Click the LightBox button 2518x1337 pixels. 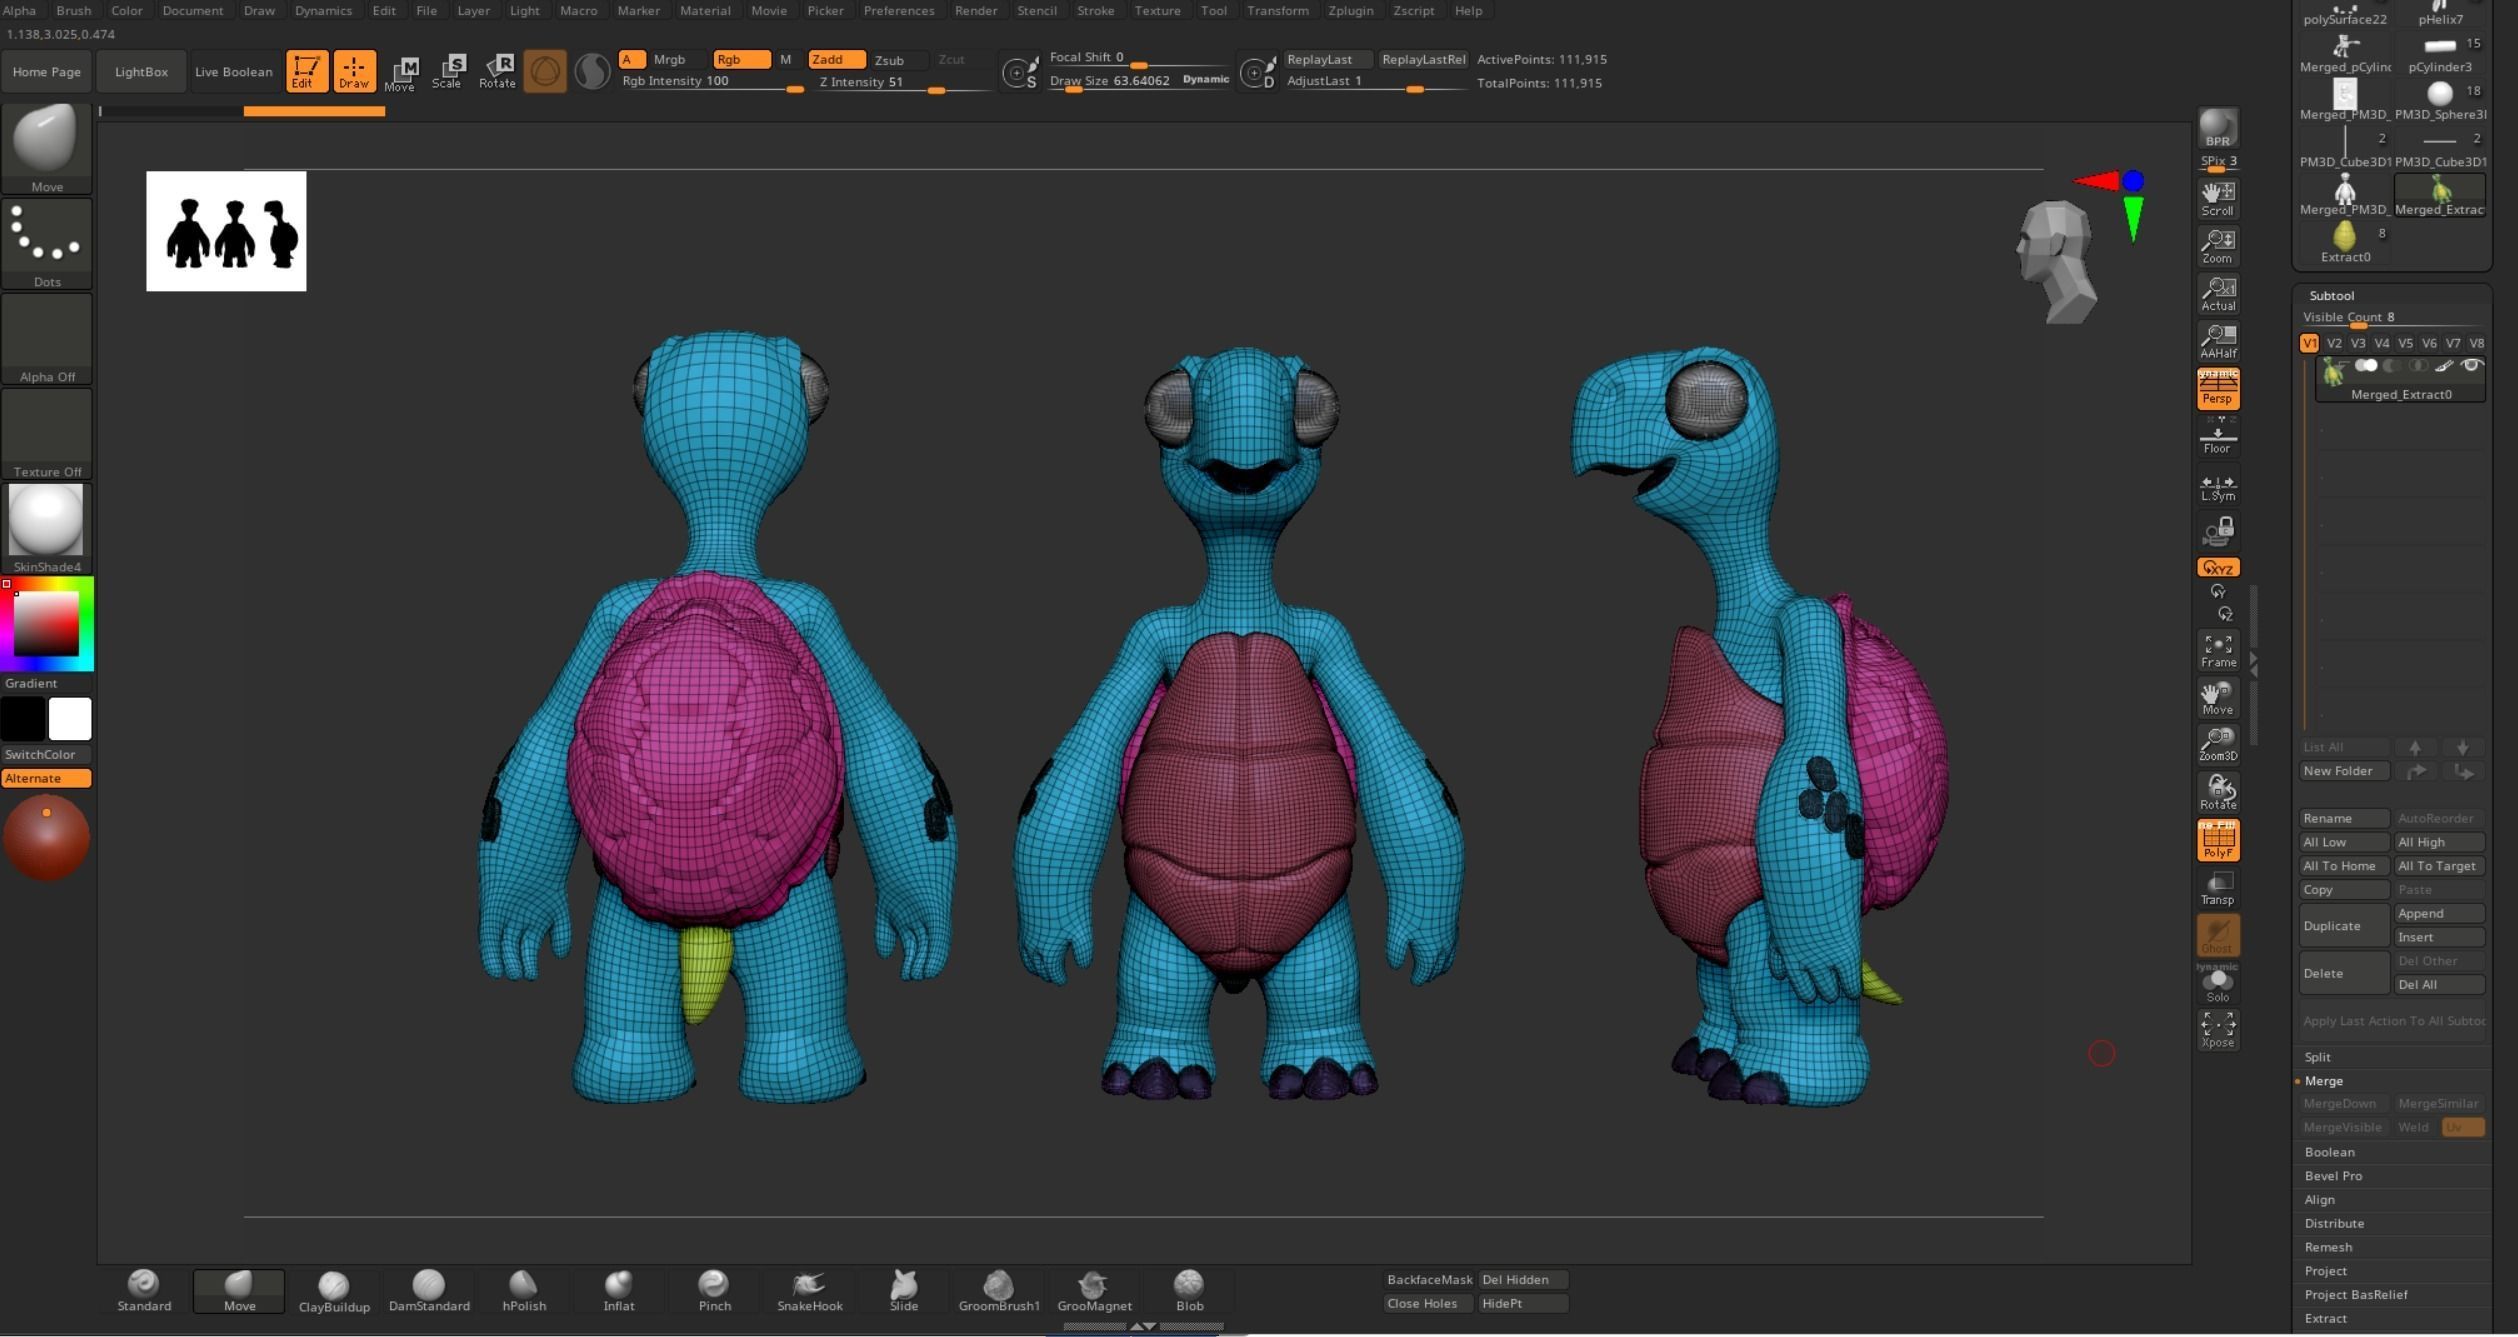tap(141, 72)
